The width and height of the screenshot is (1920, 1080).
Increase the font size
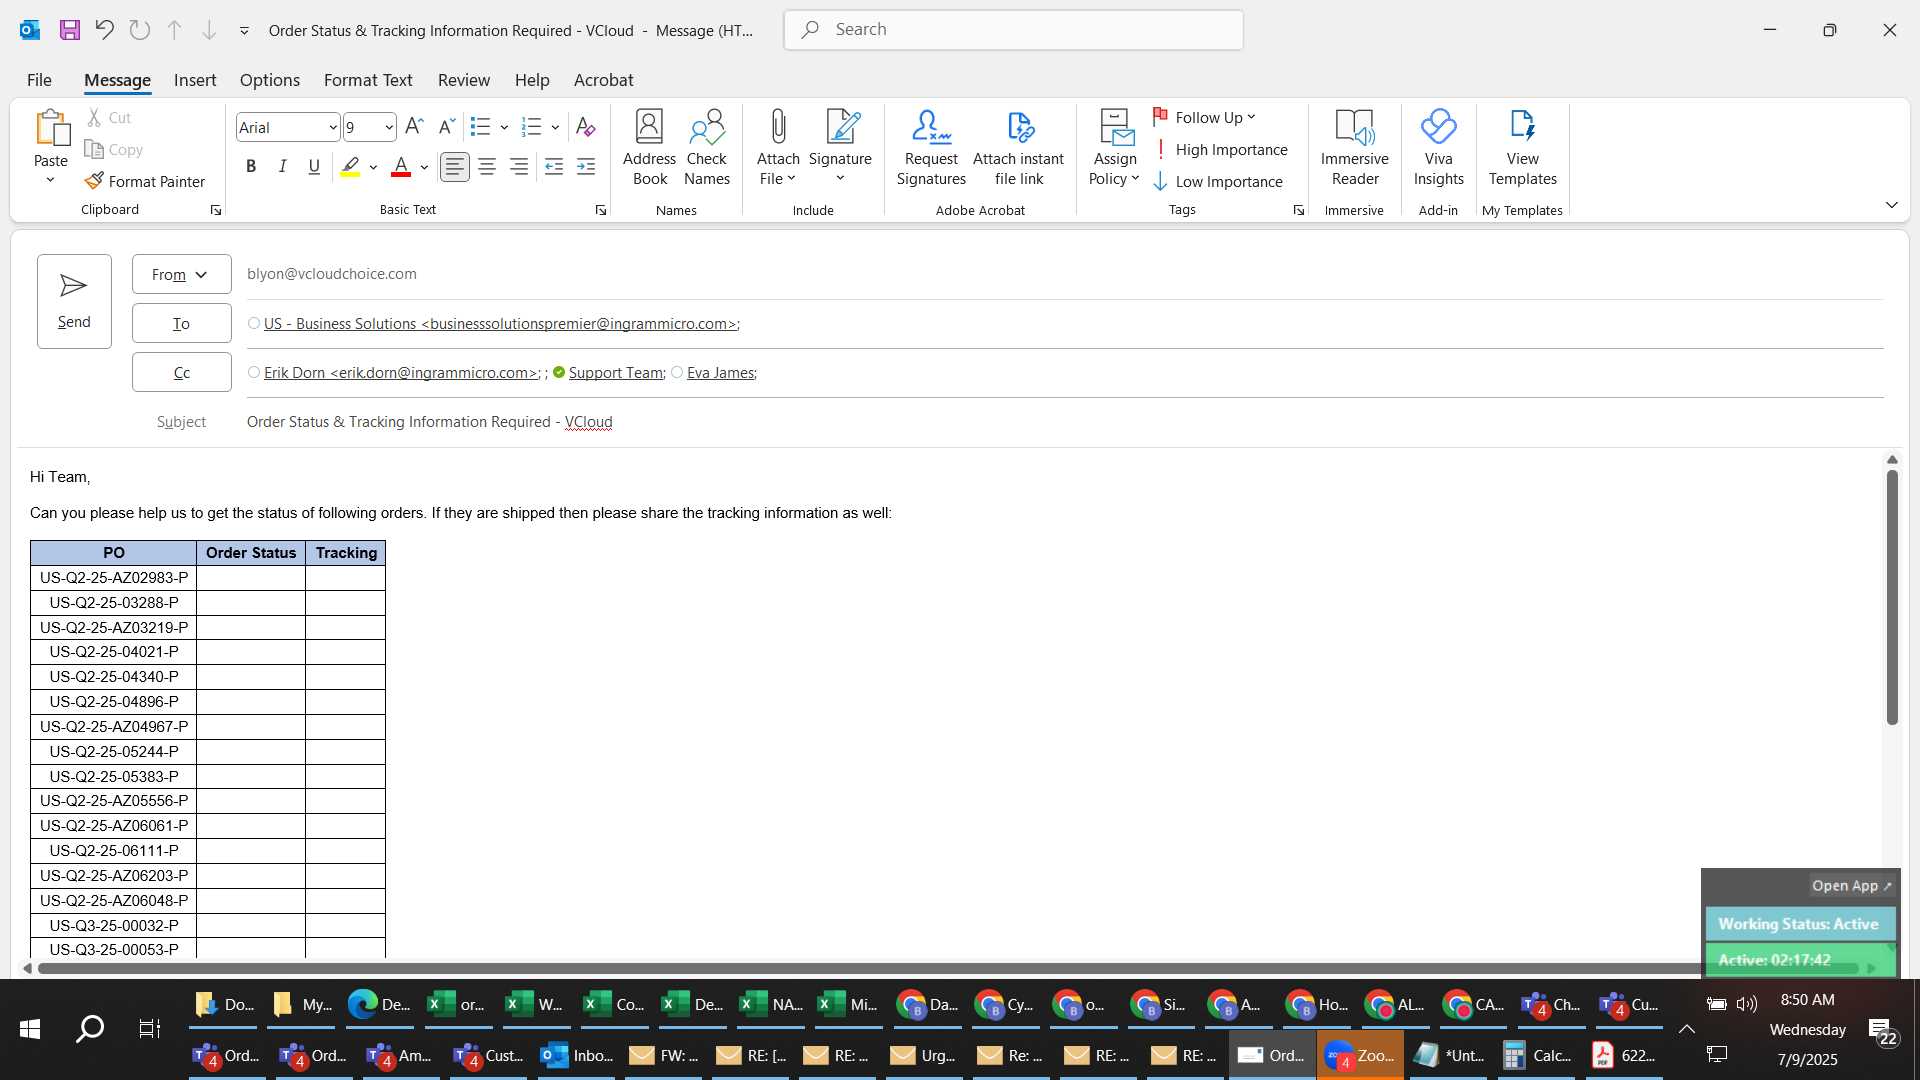tap(414, 127)
